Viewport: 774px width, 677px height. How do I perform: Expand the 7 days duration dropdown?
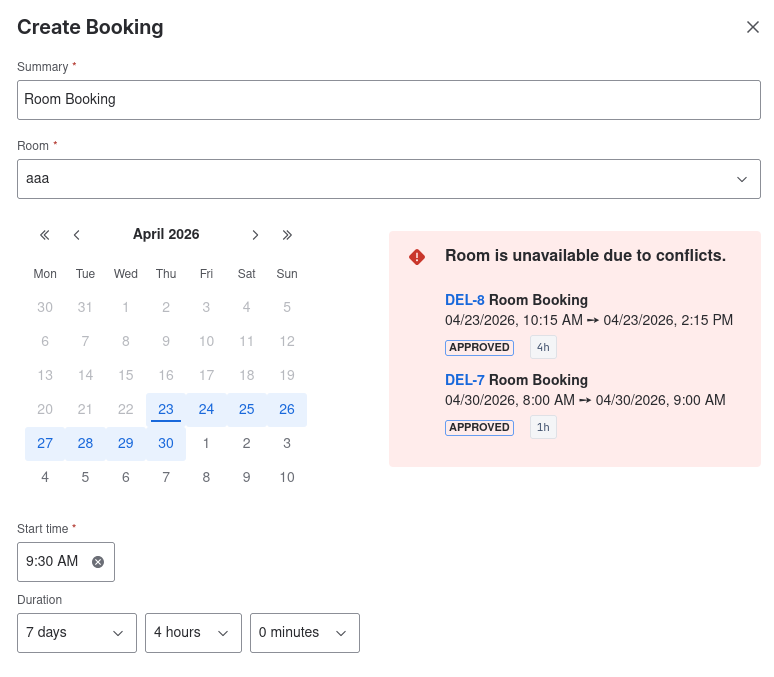tap(77, 633)
